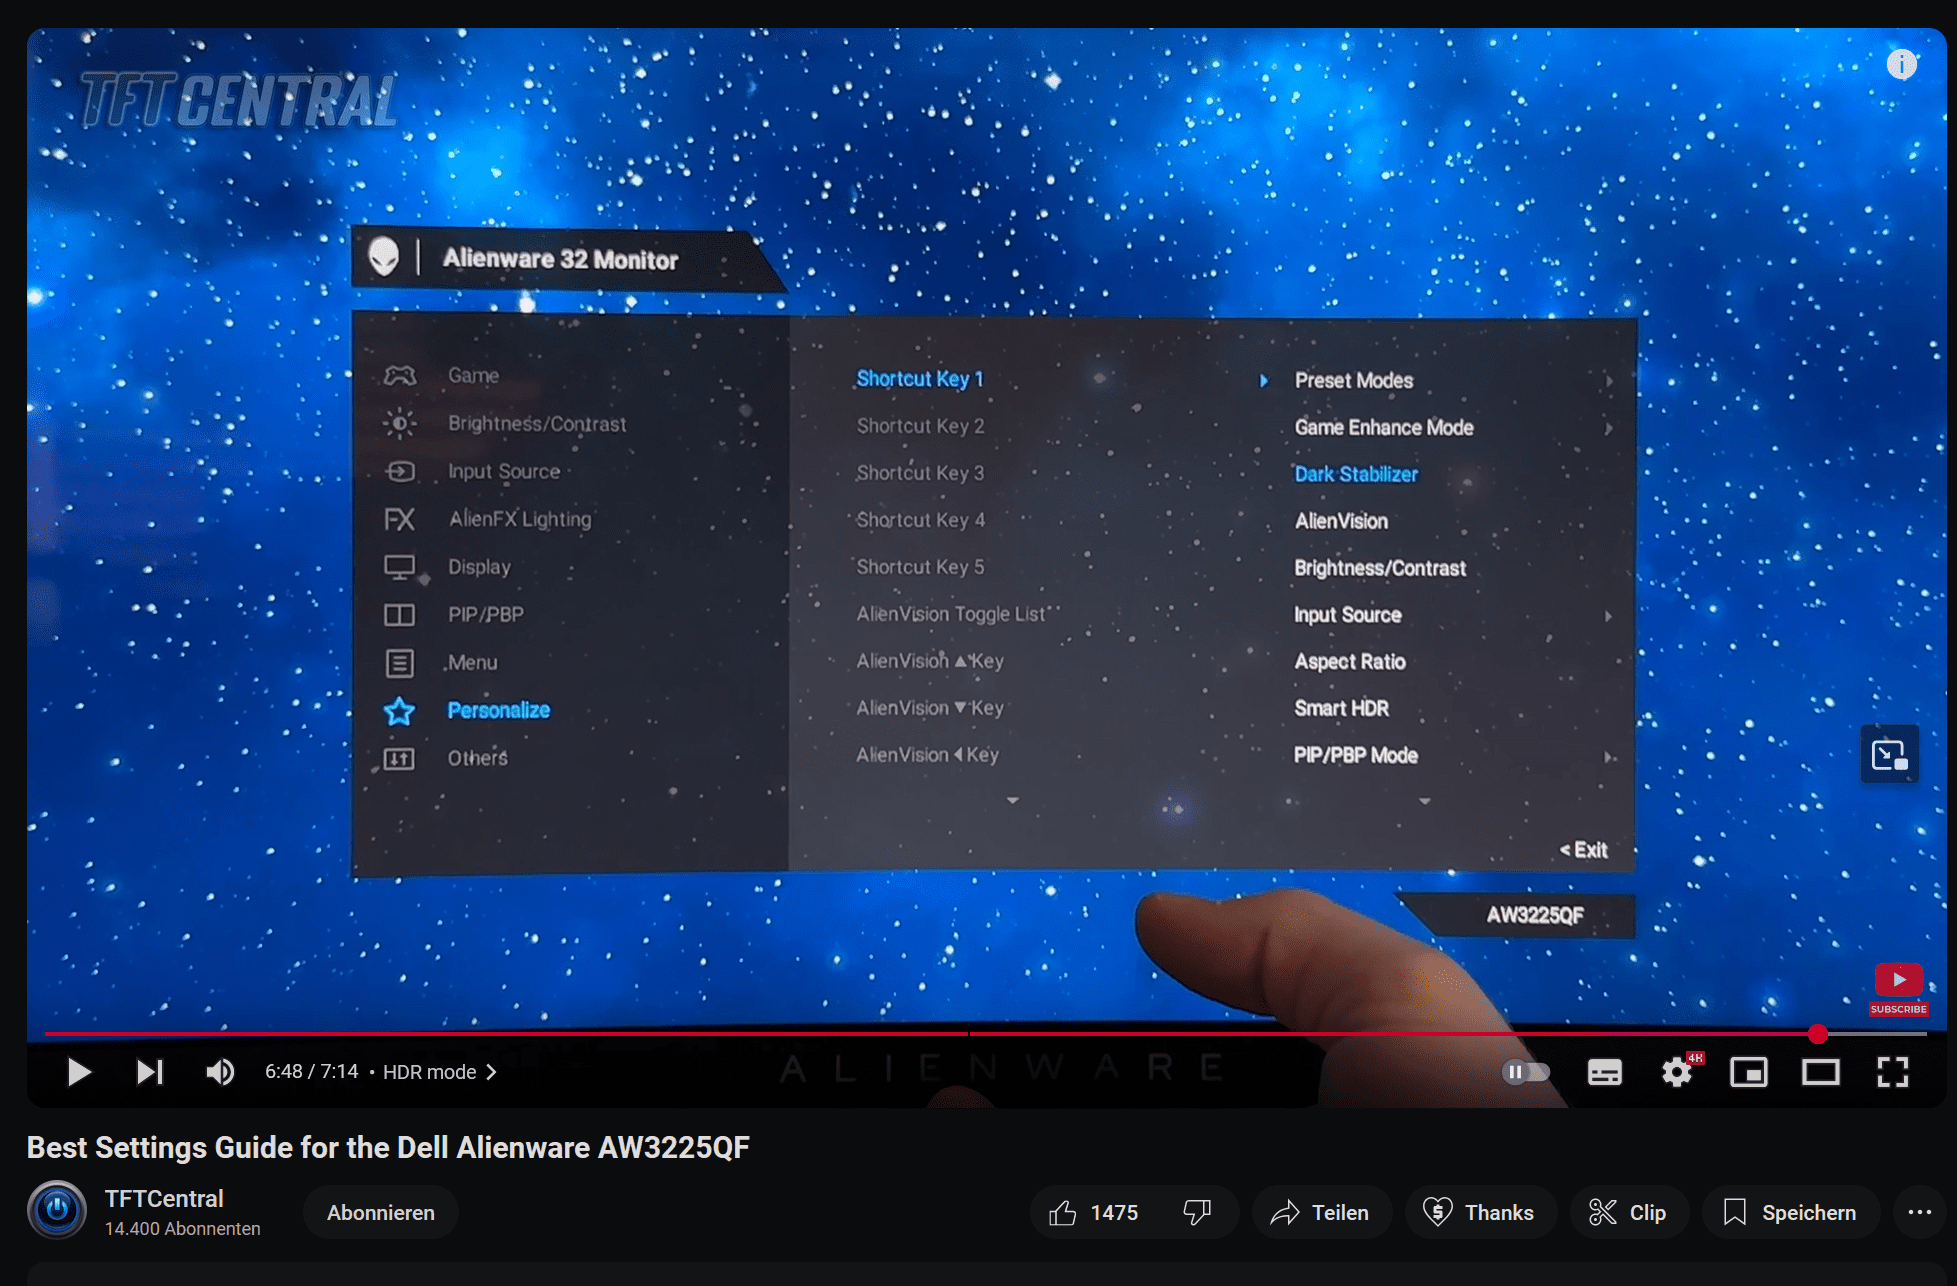Click the Exit label in OSD

[x=1584, y=850]
